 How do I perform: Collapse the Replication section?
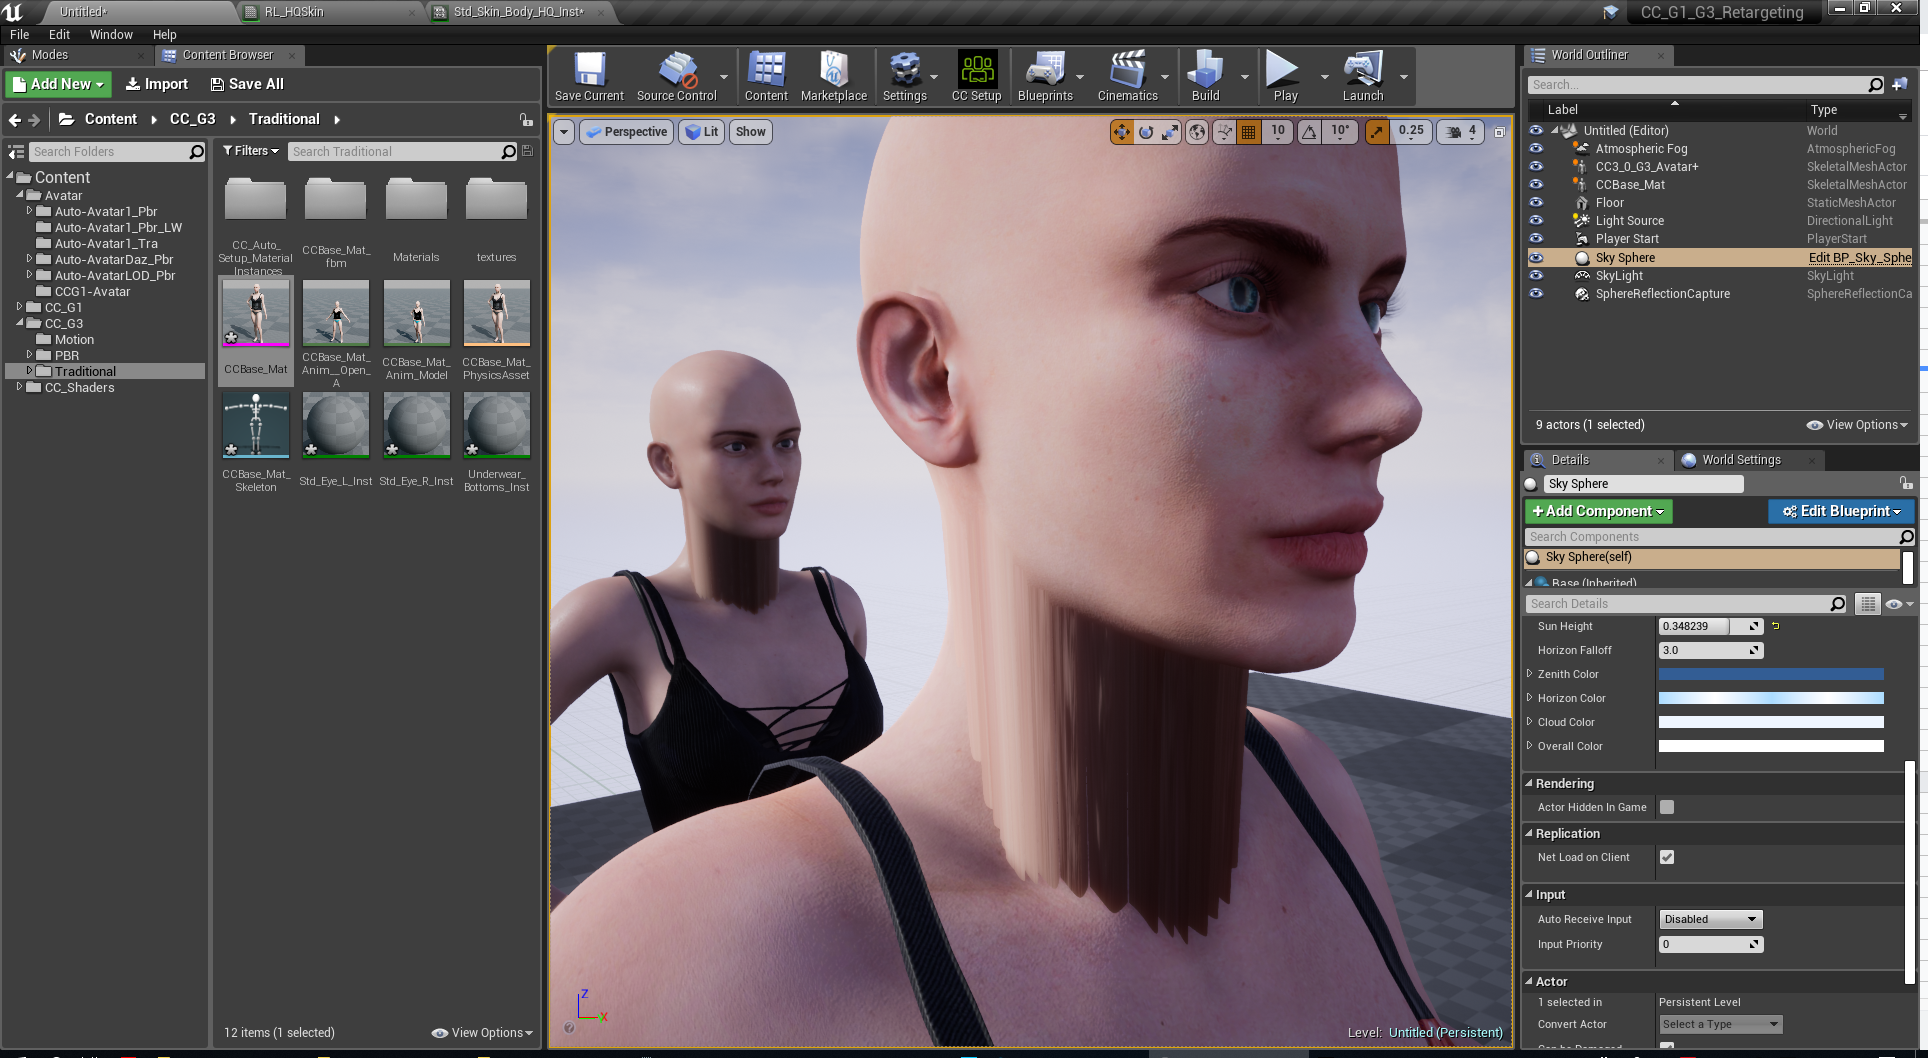point(1529,833)
